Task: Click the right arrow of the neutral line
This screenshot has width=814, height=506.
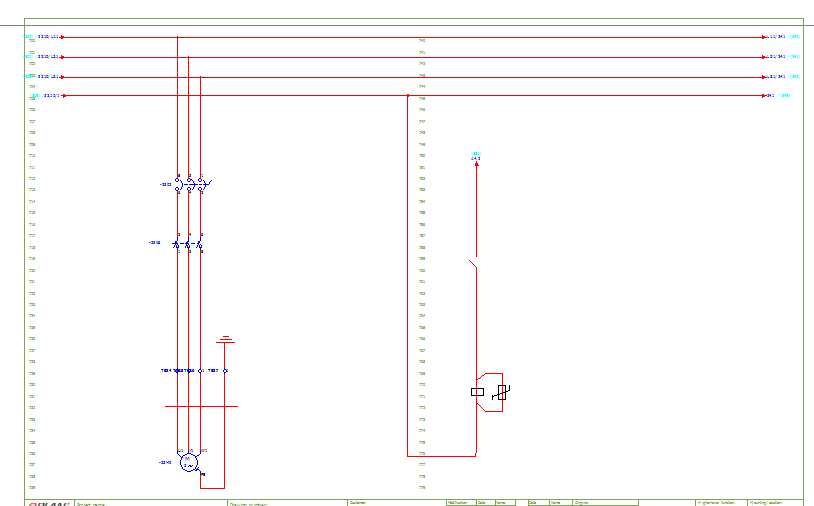Action: point(764,95)
